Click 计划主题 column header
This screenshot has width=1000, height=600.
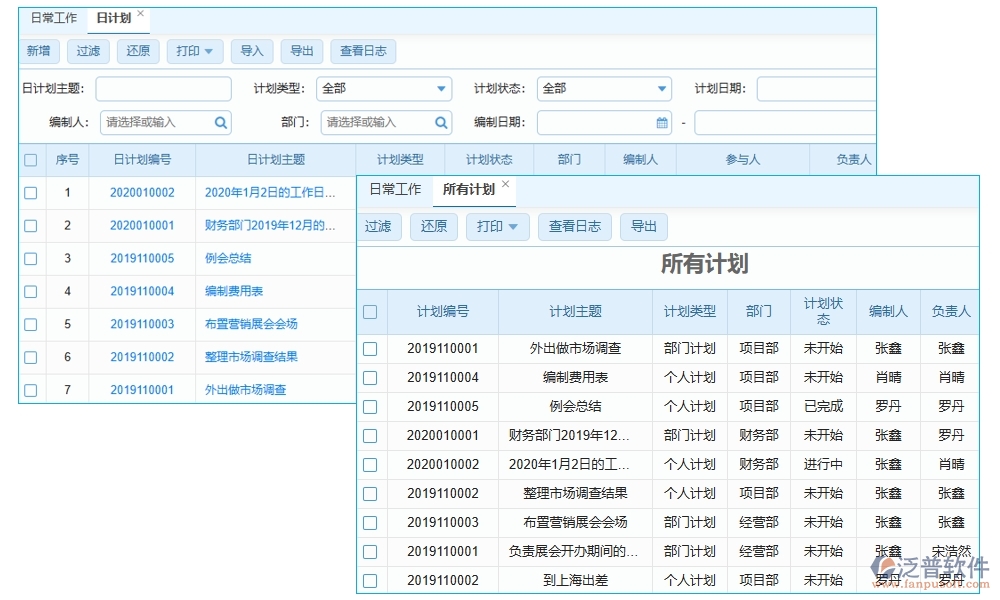[575, 312]
